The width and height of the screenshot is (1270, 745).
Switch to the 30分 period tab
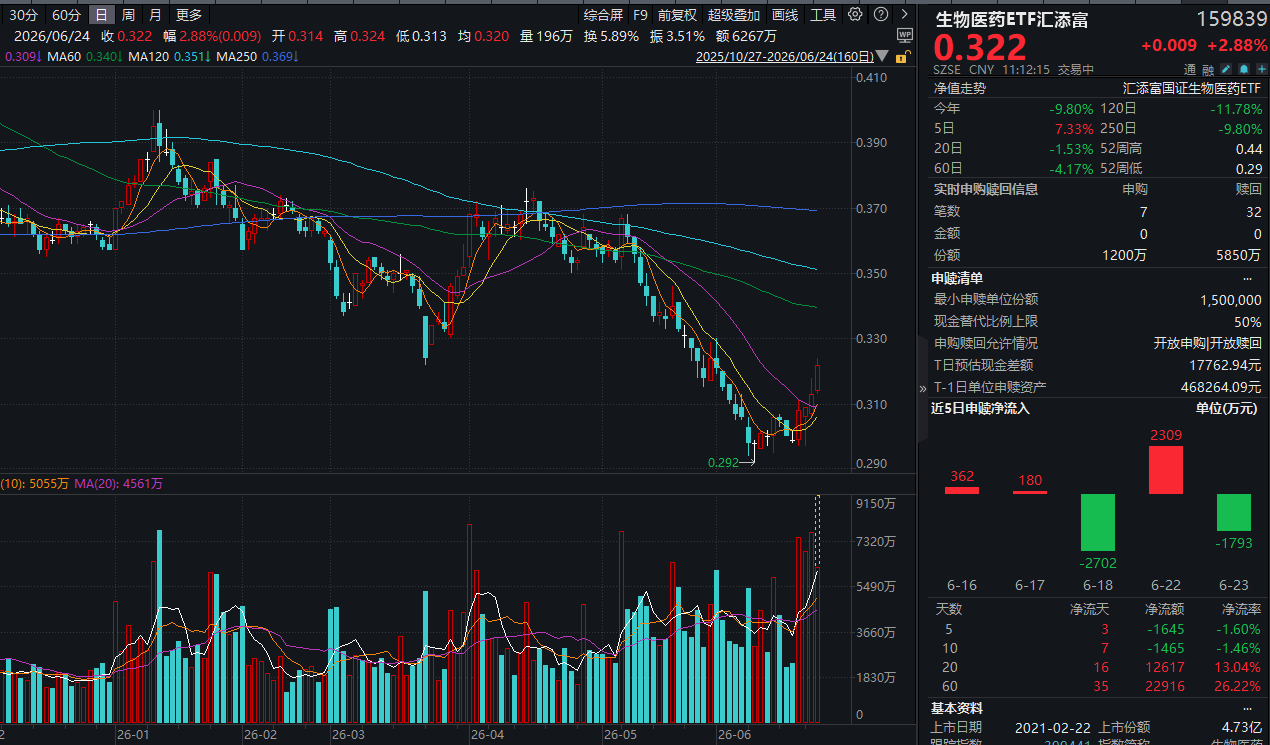[24, 15]
